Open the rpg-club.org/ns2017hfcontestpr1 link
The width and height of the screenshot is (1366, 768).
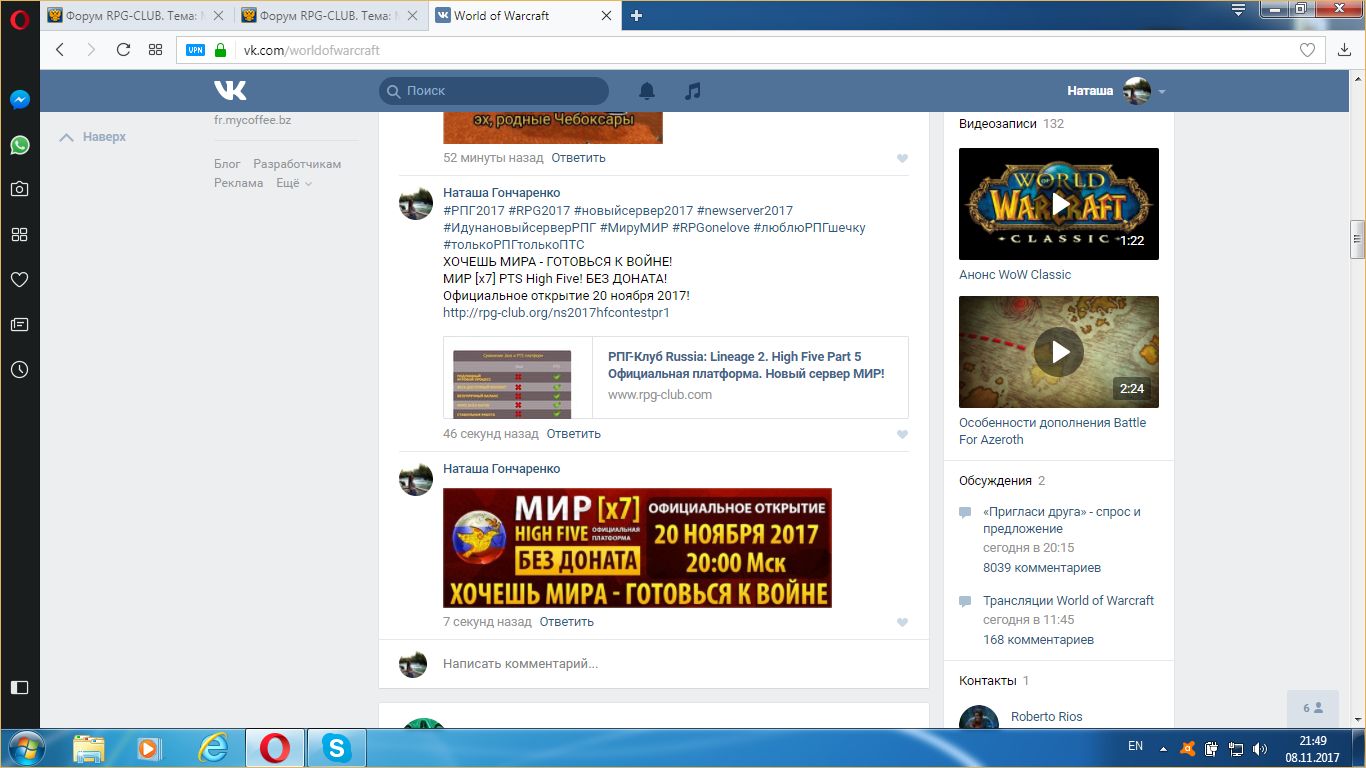[556, 312]
